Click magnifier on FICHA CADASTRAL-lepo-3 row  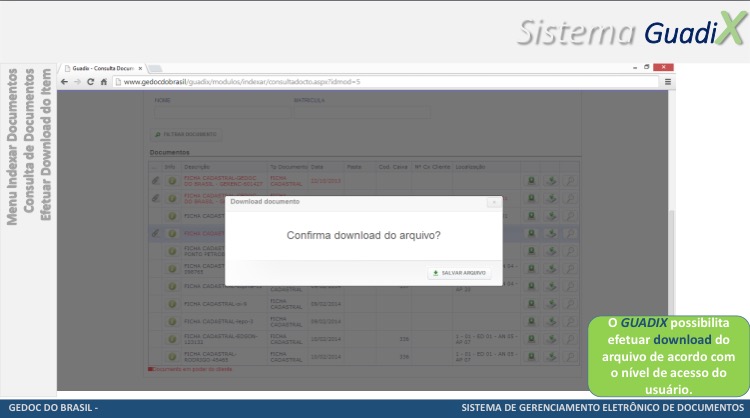(570, 321)
